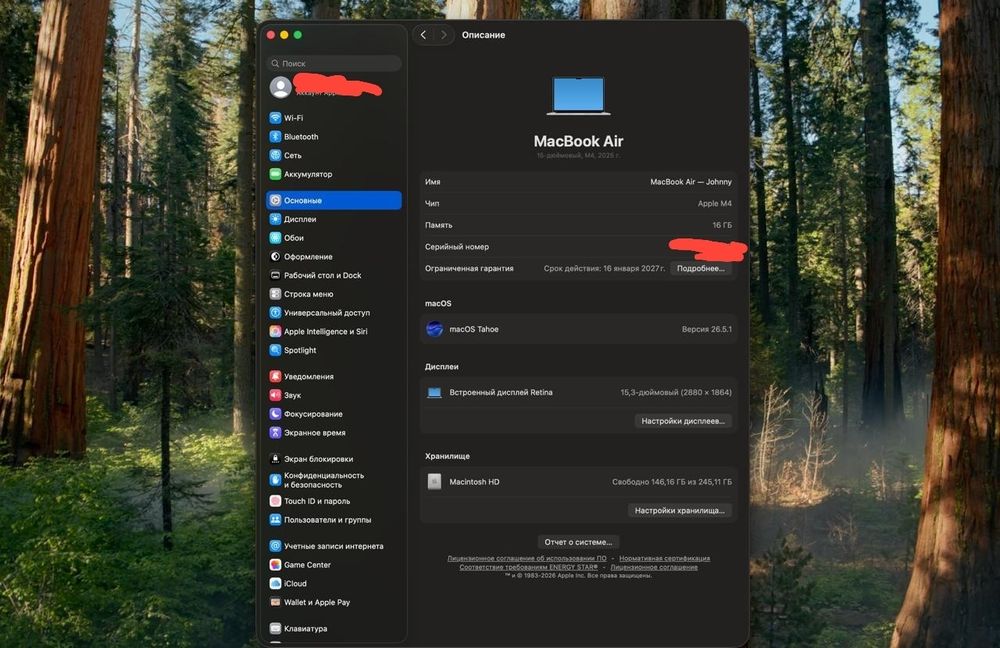The width and height of the screenshot is (1000, 648).
Task: Open Лицензионное соглашение об использовании ПО link
Action: click(527, 559)
